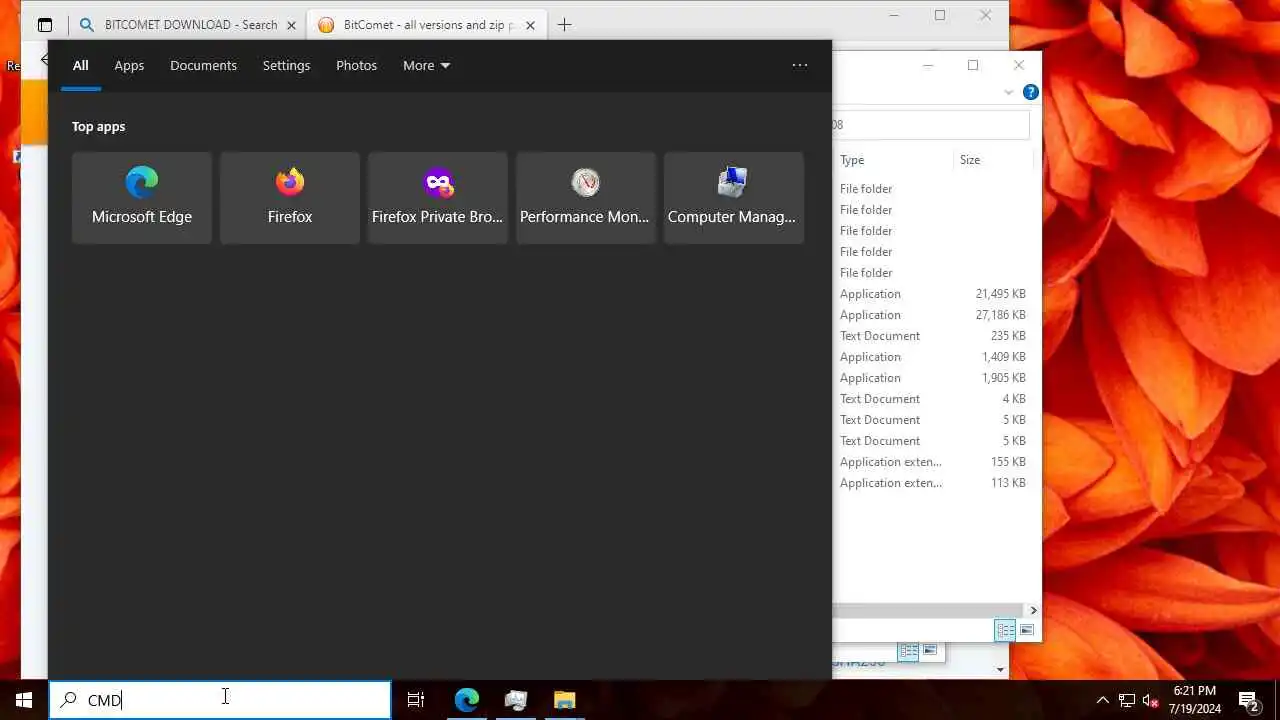Select the 155 KB Application extension row
The image size is (1280, 720).
pos(932,462)
